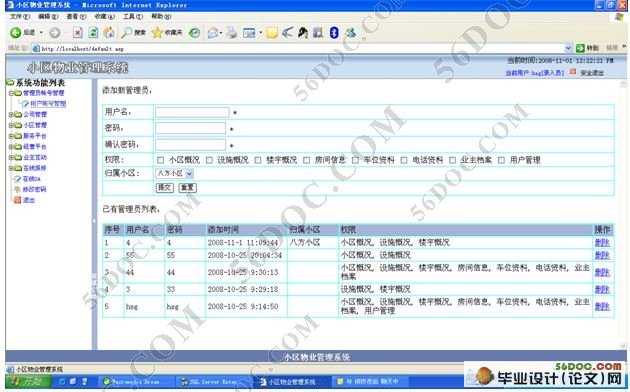
Task: Expand the 小区管理 tree node
Action: [x=11, y=125]
